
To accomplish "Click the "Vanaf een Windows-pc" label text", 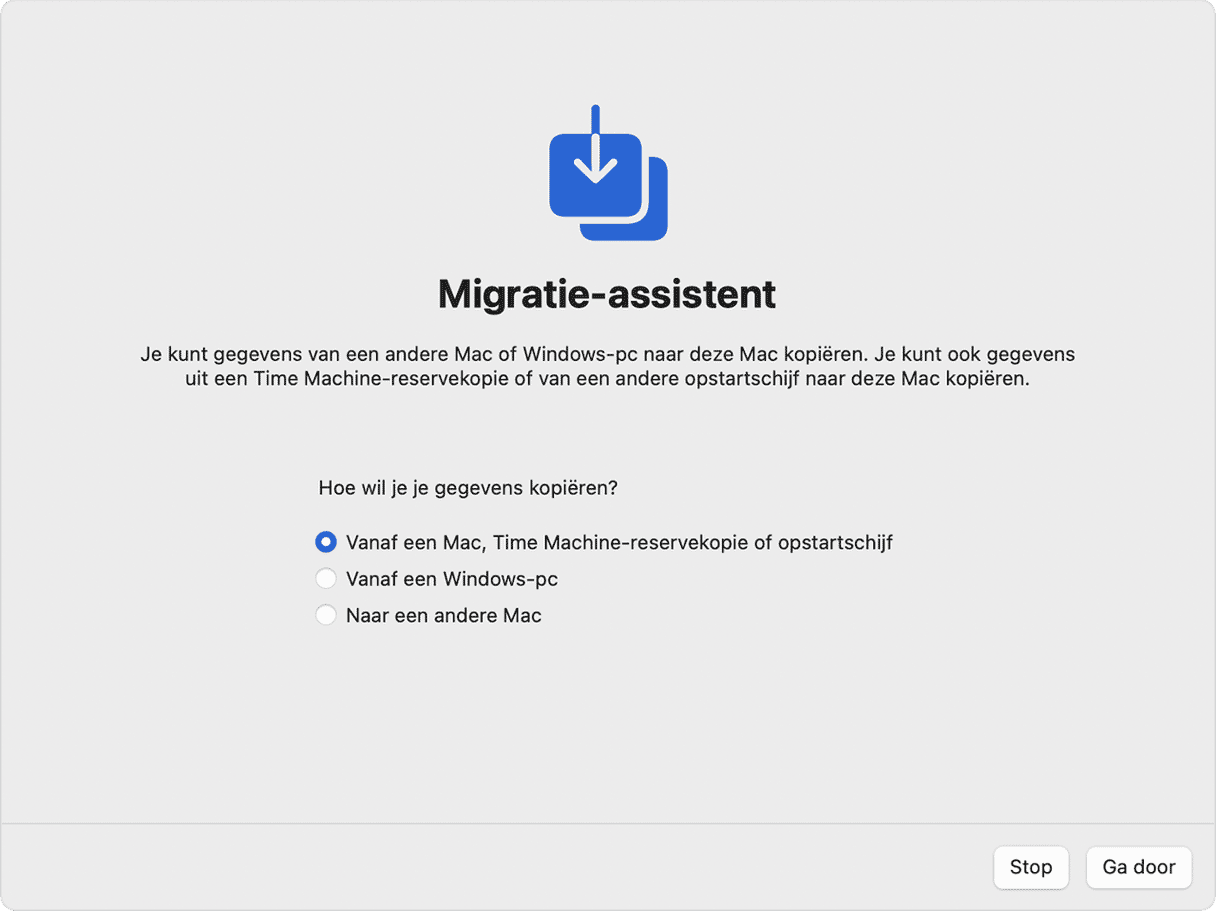I will pos(451,579).
